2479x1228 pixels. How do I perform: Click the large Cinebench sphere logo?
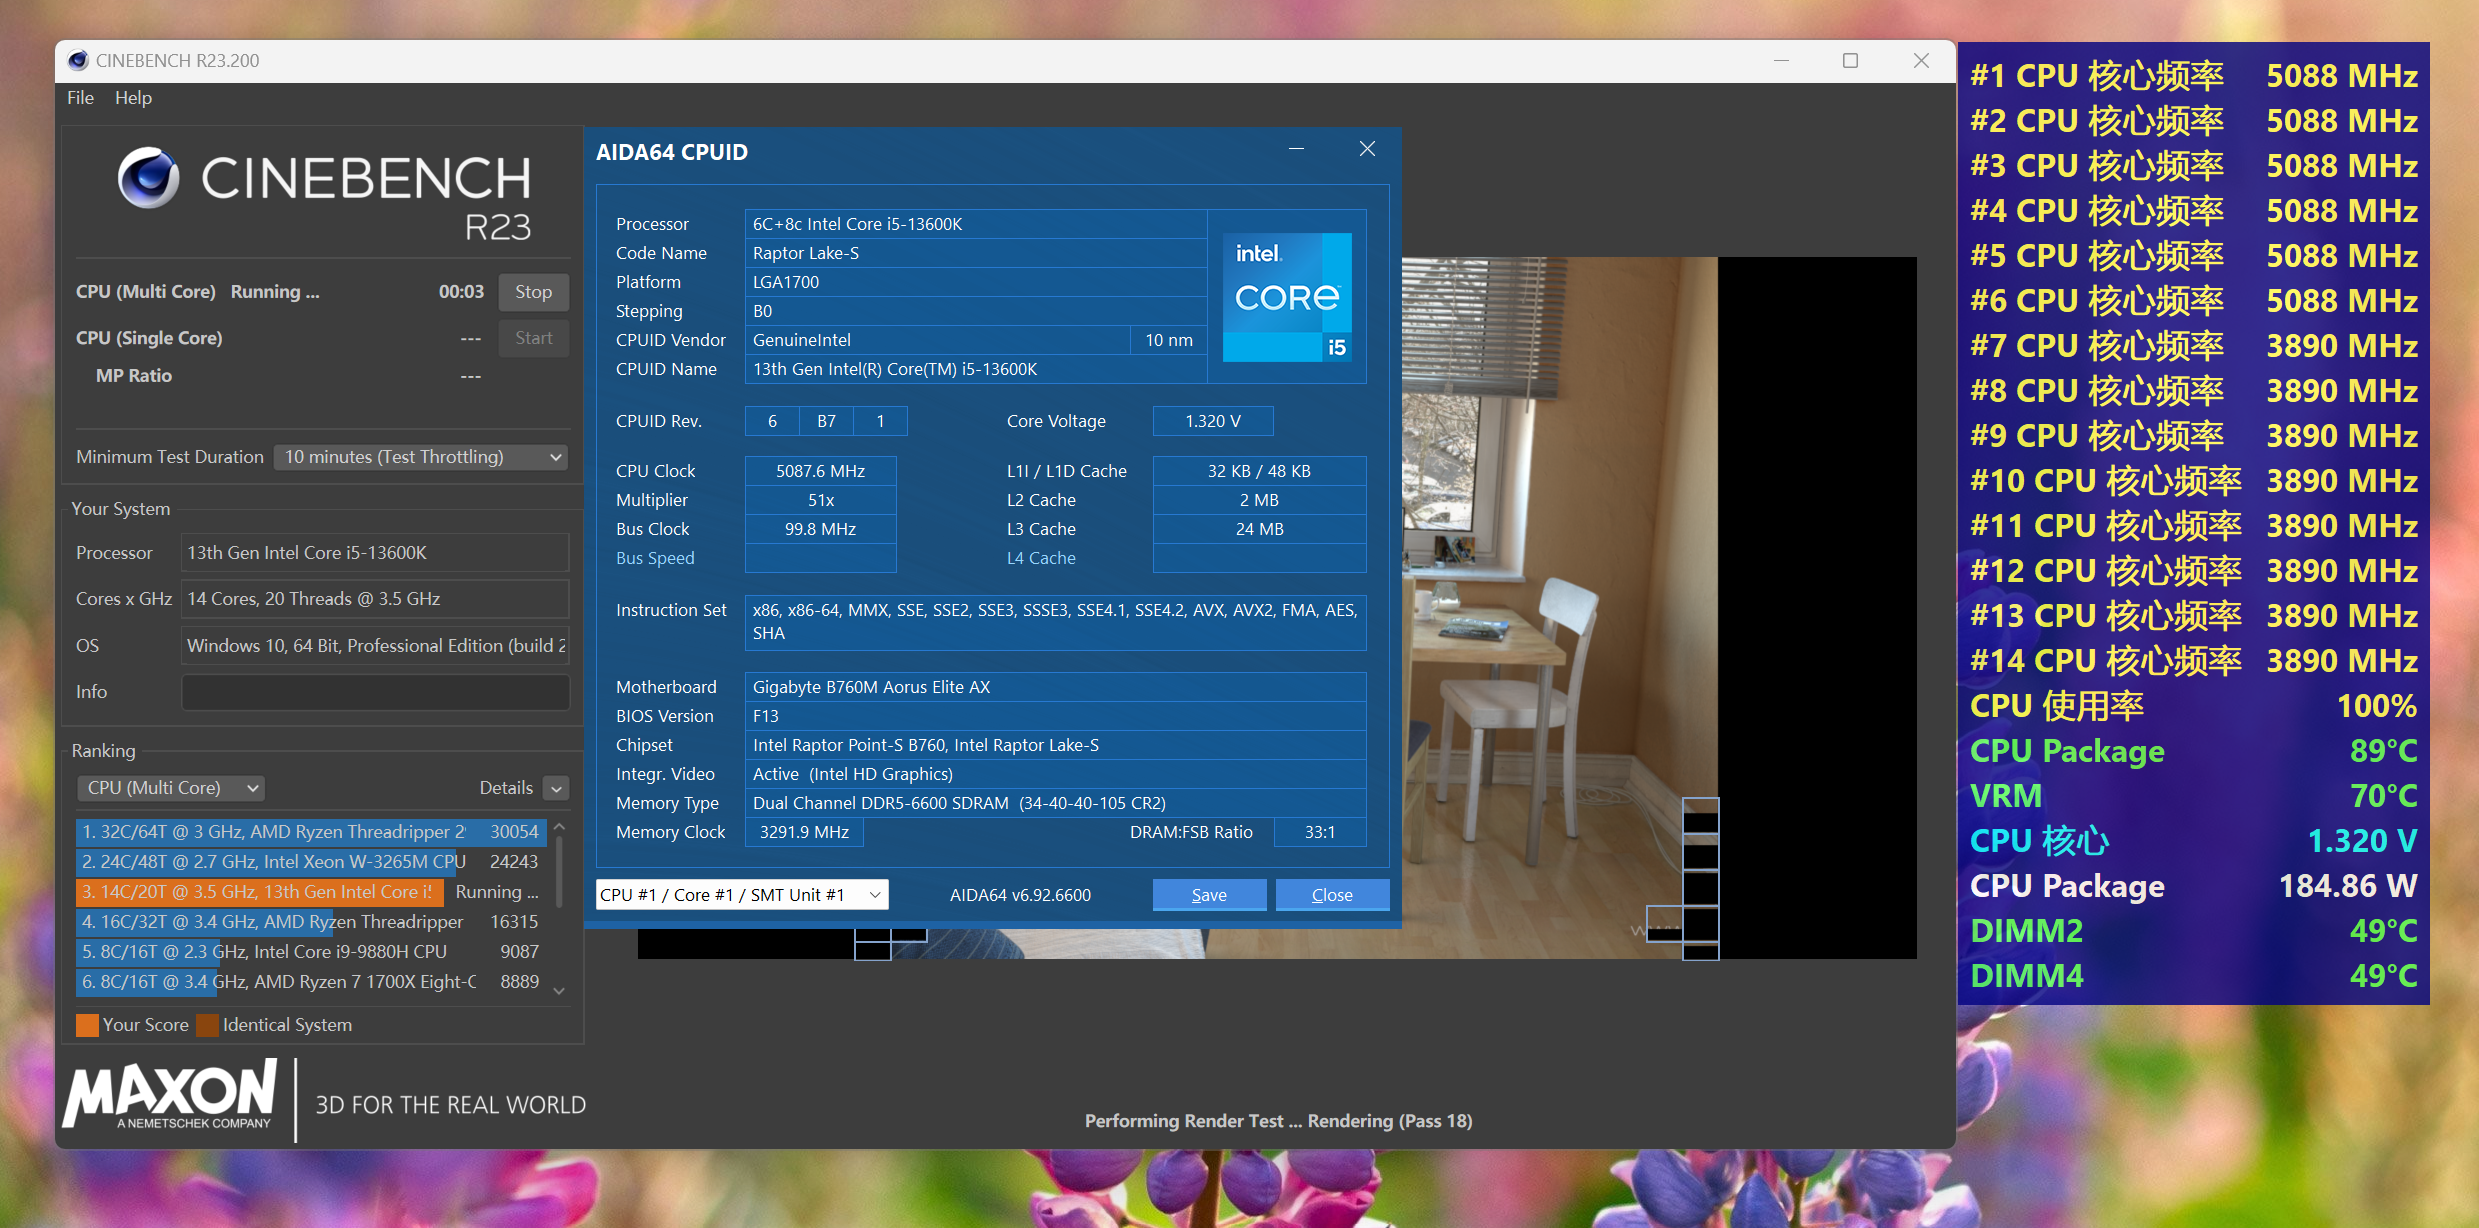click(149, 178)
